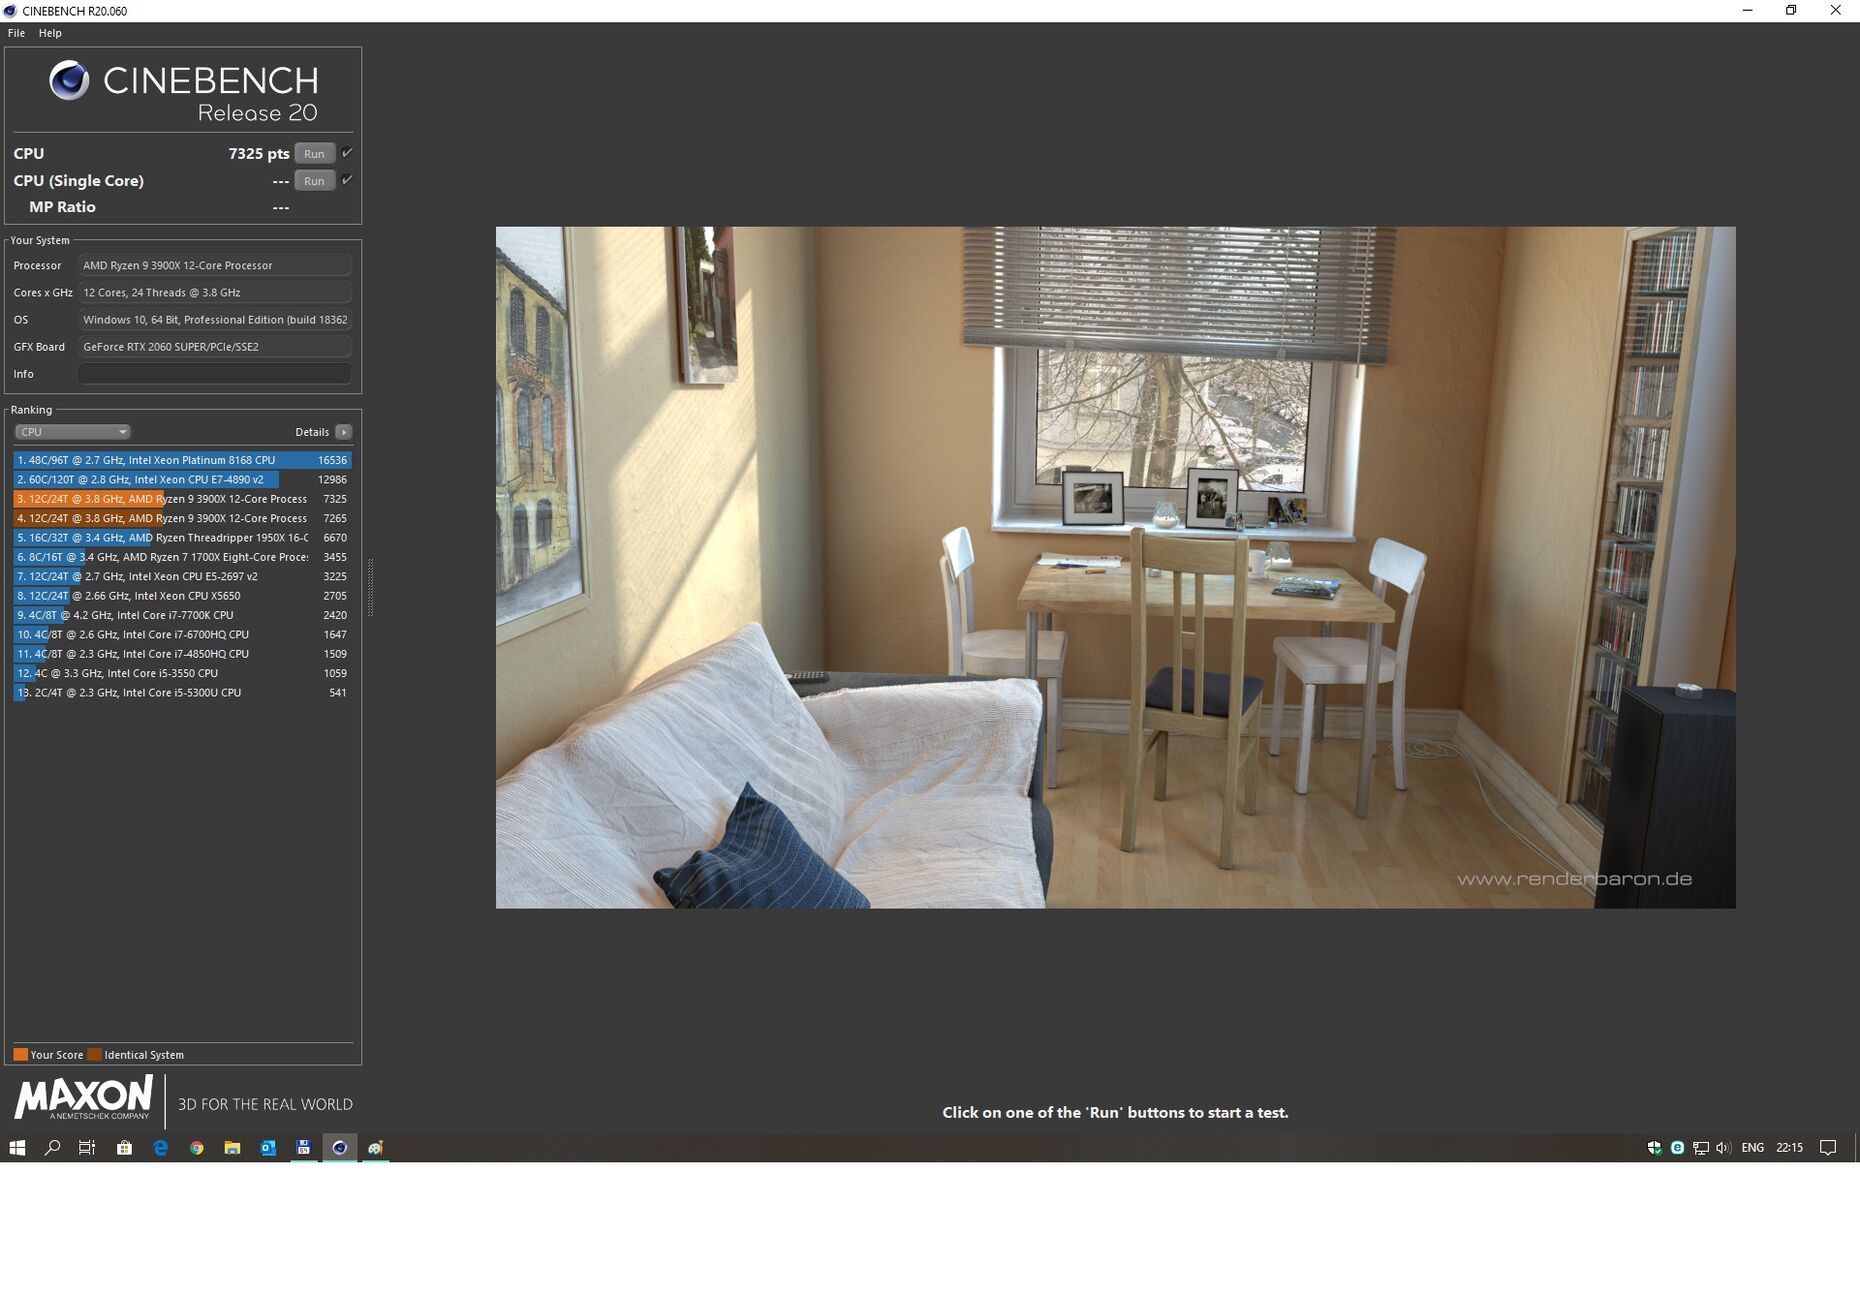Click the MAXON logo

tap(84, 1098)
